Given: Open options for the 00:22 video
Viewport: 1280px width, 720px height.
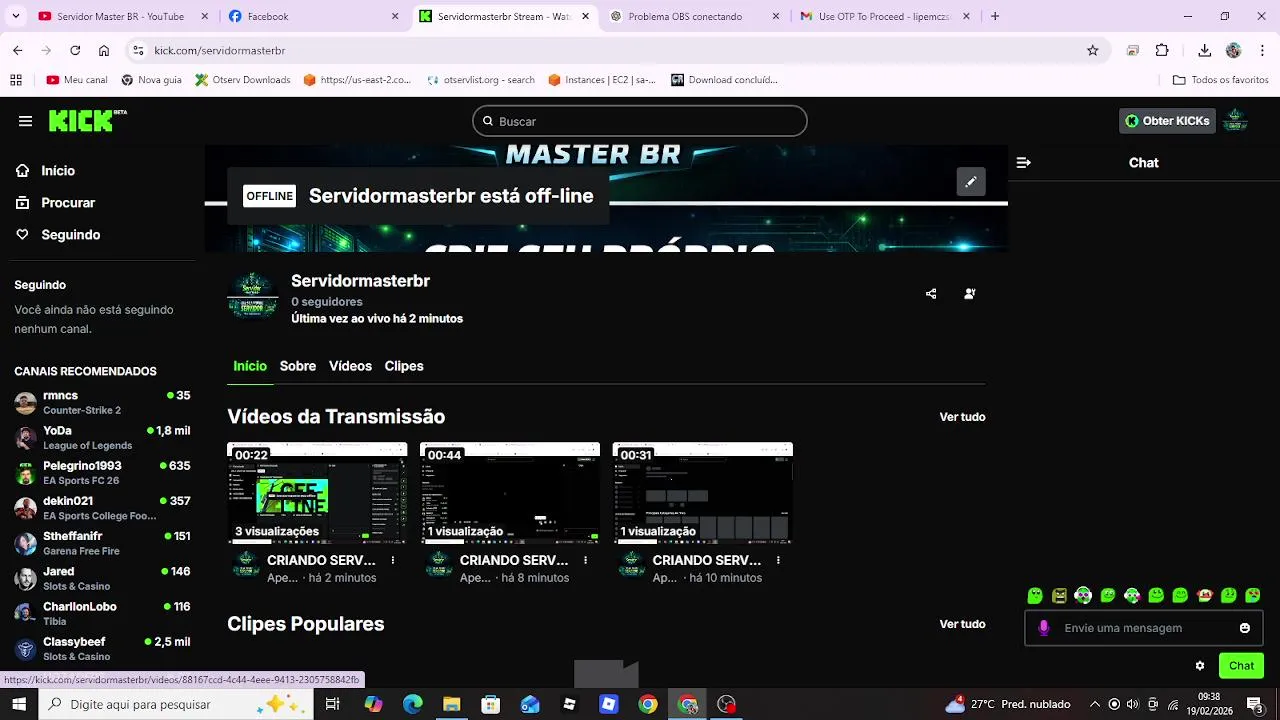Looking at the screenshot, I should click(393, 561).
